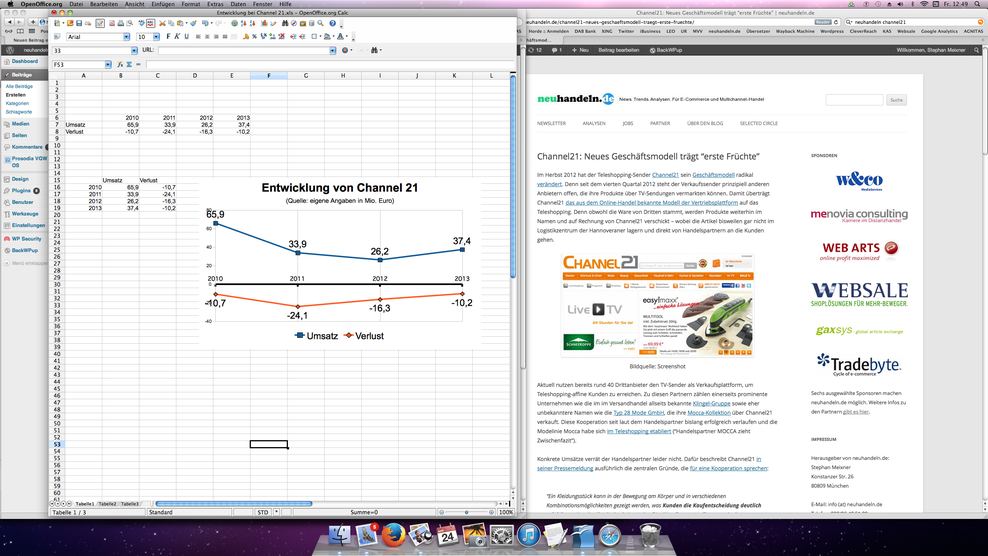
Task: Click the Open file icon in Calc toolbar
Action: tap(70, 23)
